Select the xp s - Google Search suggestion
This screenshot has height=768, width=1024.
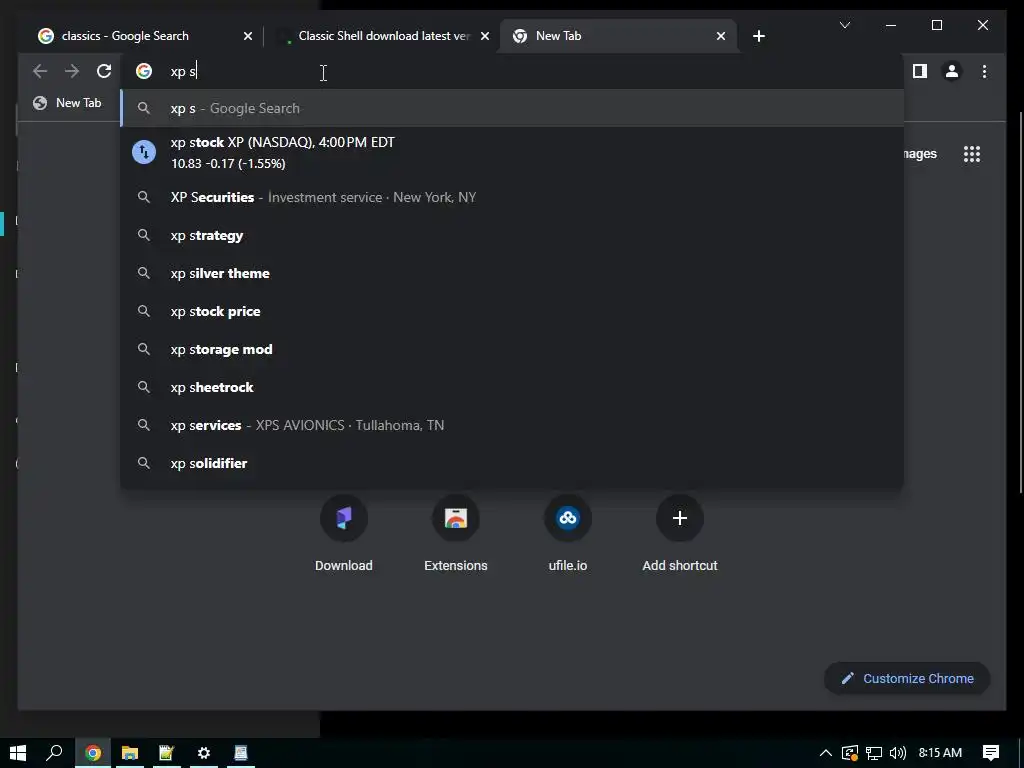(513, 108)
